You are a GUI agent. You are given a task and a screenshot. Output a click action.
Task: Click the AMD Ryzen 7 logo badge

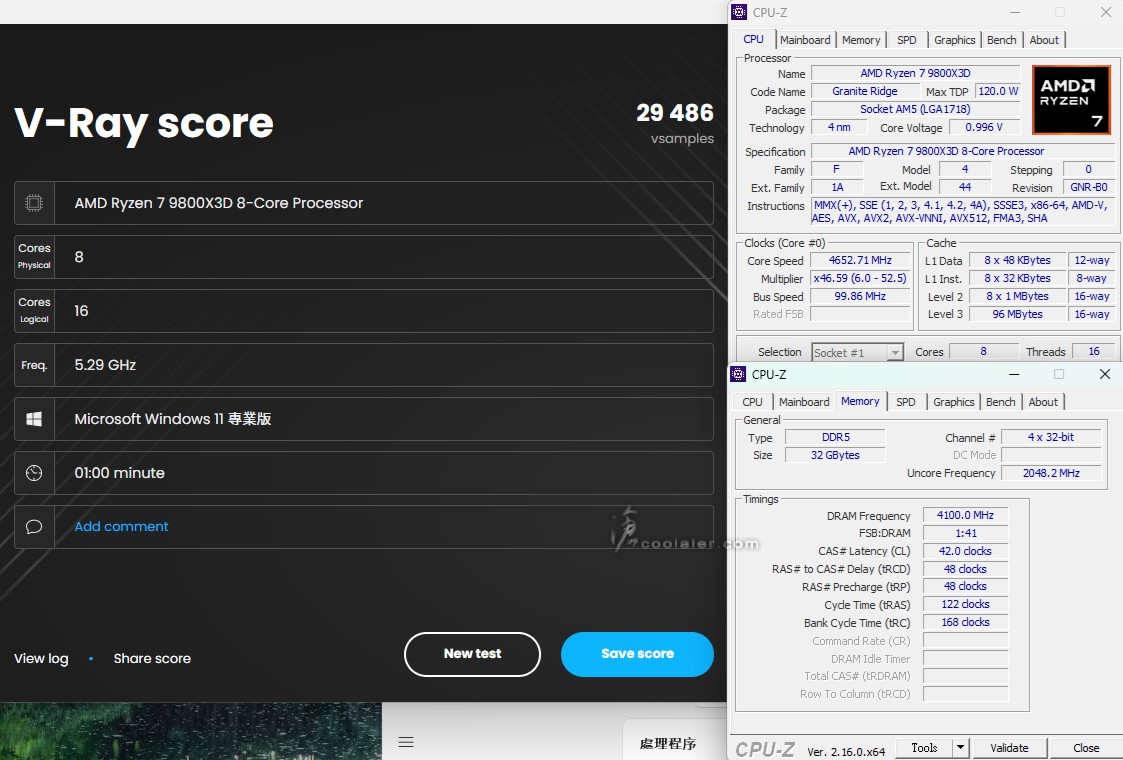coord(1071,100)
